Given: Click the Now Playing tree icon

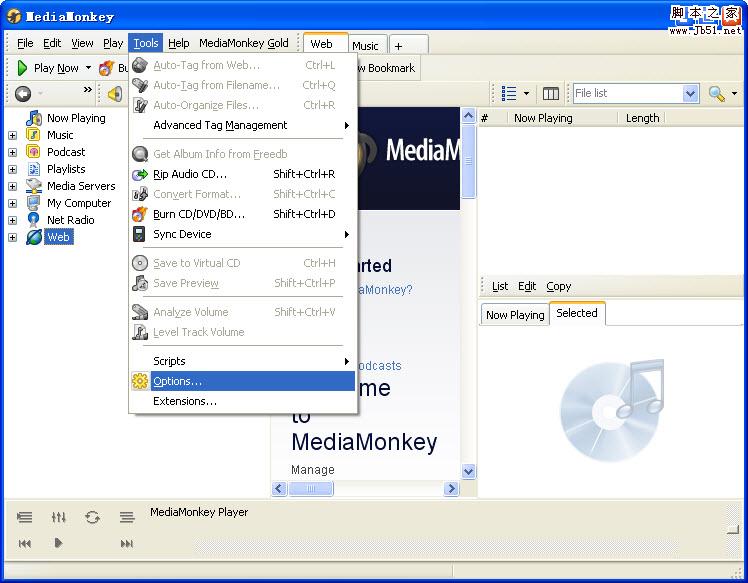Looking at the screenshot, I should coord(34,118).
